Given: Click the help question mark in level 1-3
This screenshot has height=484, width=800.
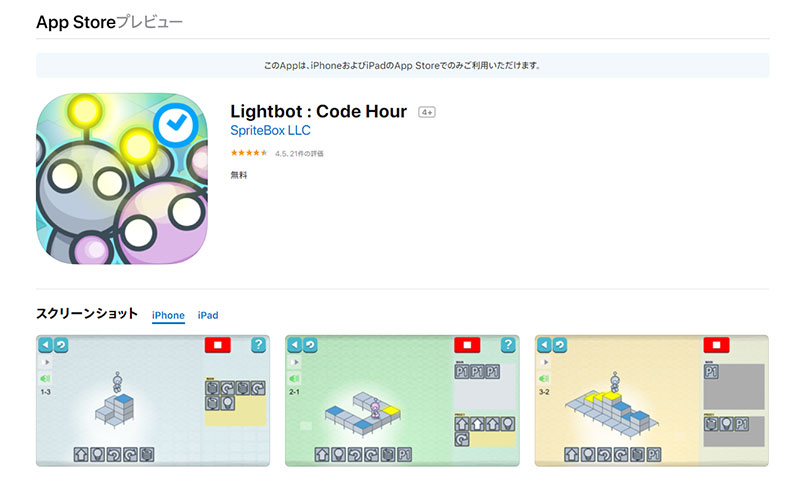Looking at the screenshot, I should pos(259,345).
